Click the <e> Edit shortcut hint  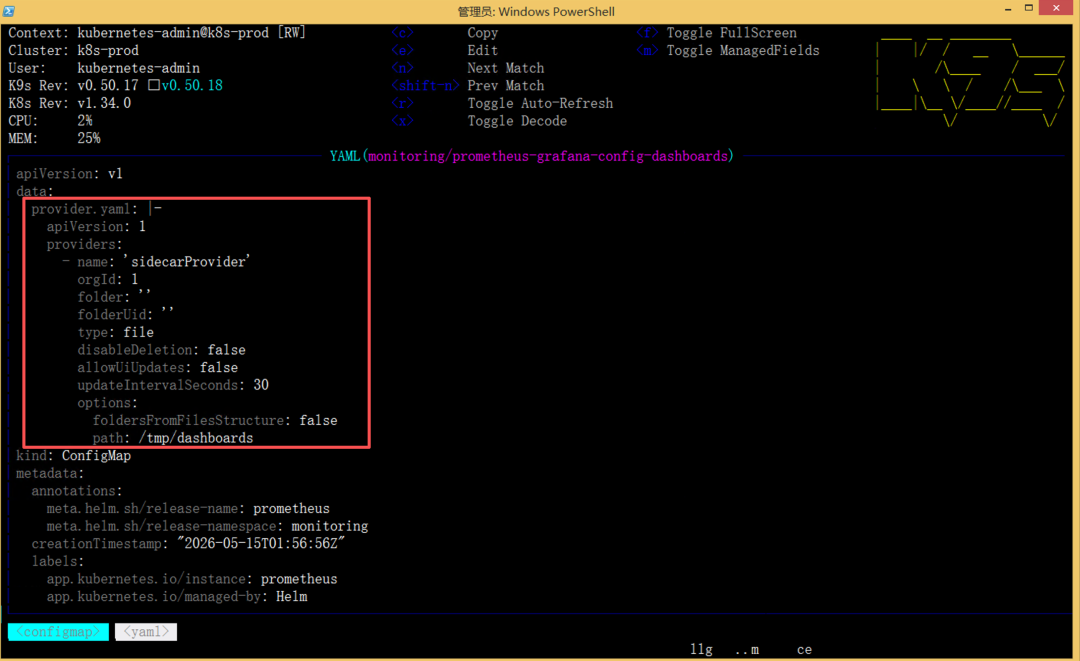[x=445, y=50]
